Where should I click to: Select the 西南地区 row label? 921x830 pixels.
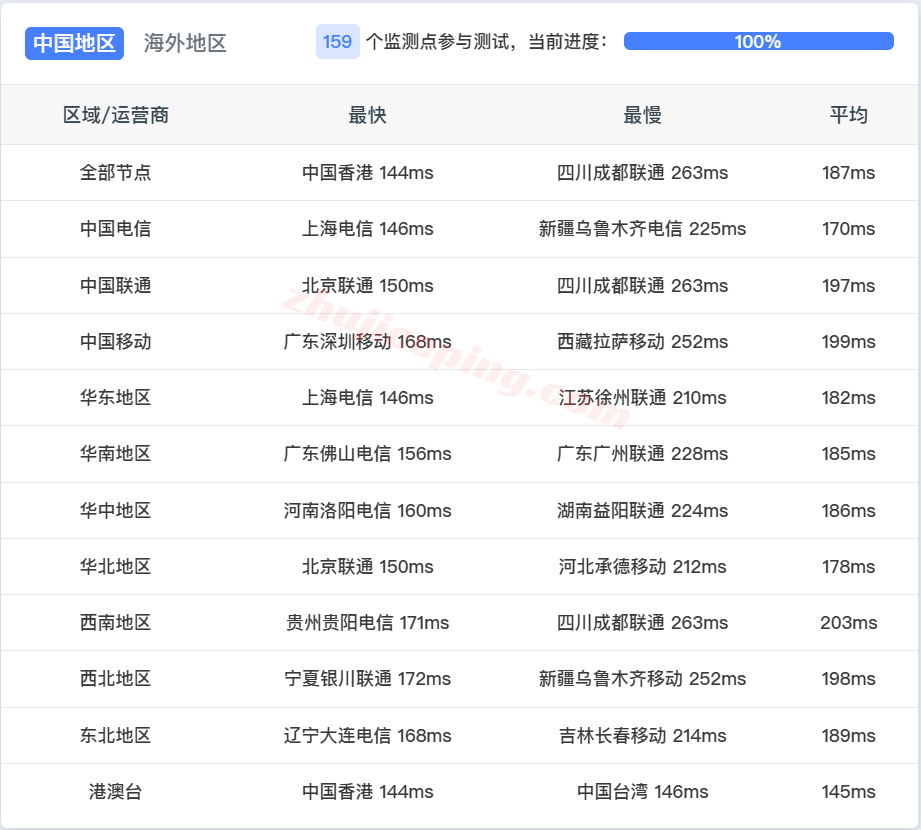pyautogui.click(x=116, y=623)
